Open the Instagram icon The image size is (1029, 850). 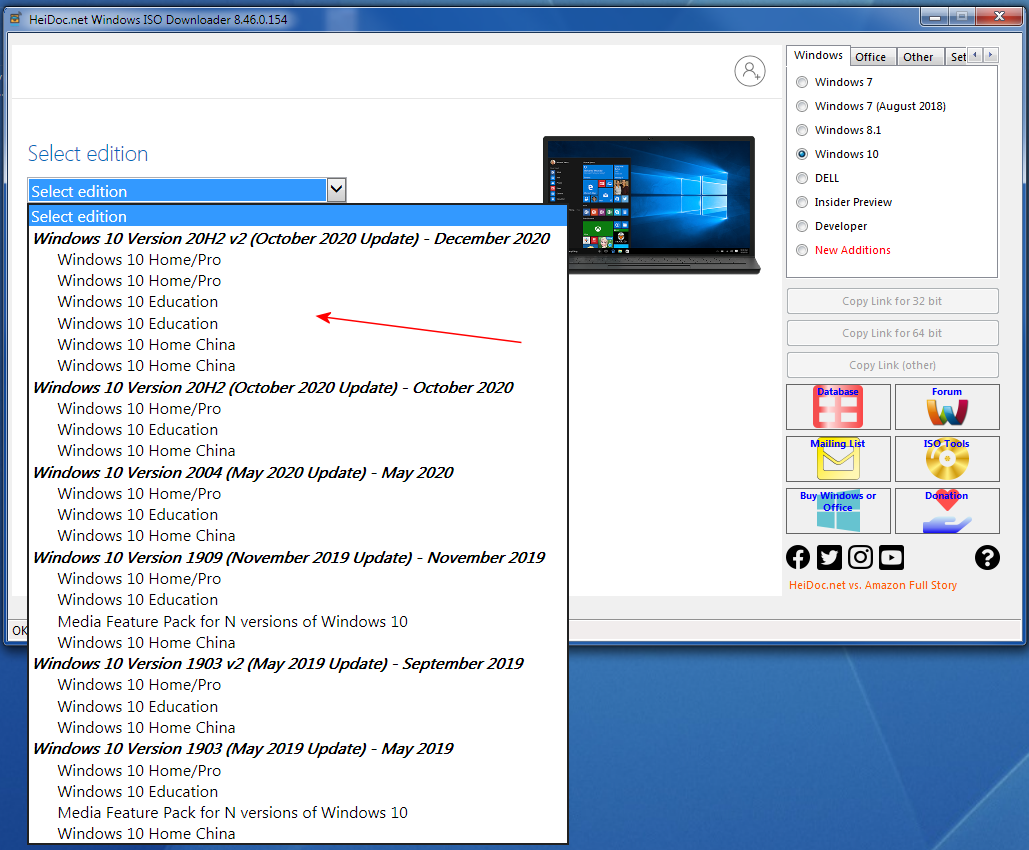860,557
